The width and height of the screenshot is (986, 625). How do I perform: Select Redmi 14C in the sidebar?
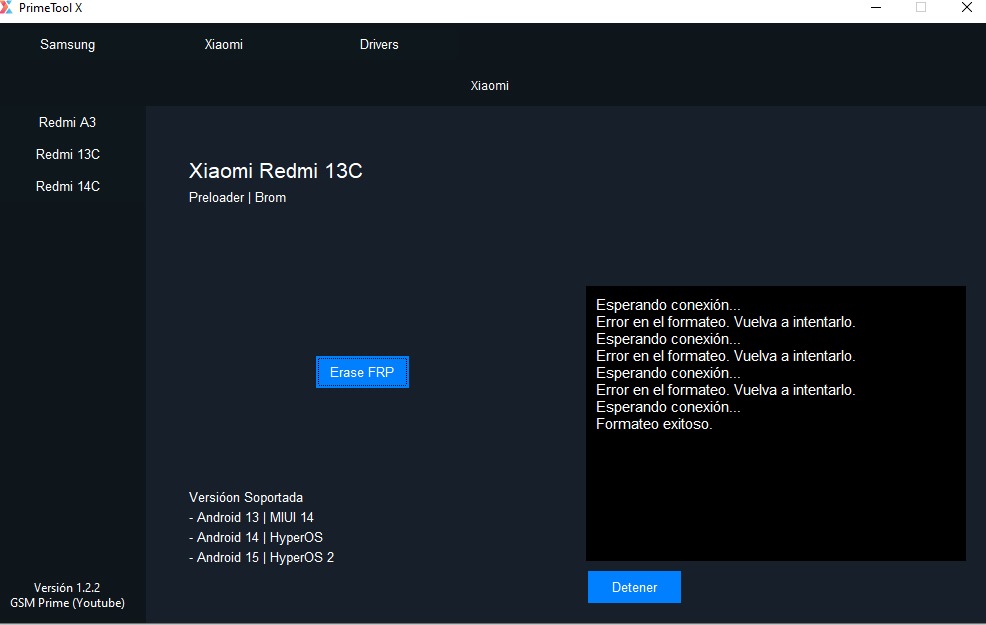pos(67,186)
